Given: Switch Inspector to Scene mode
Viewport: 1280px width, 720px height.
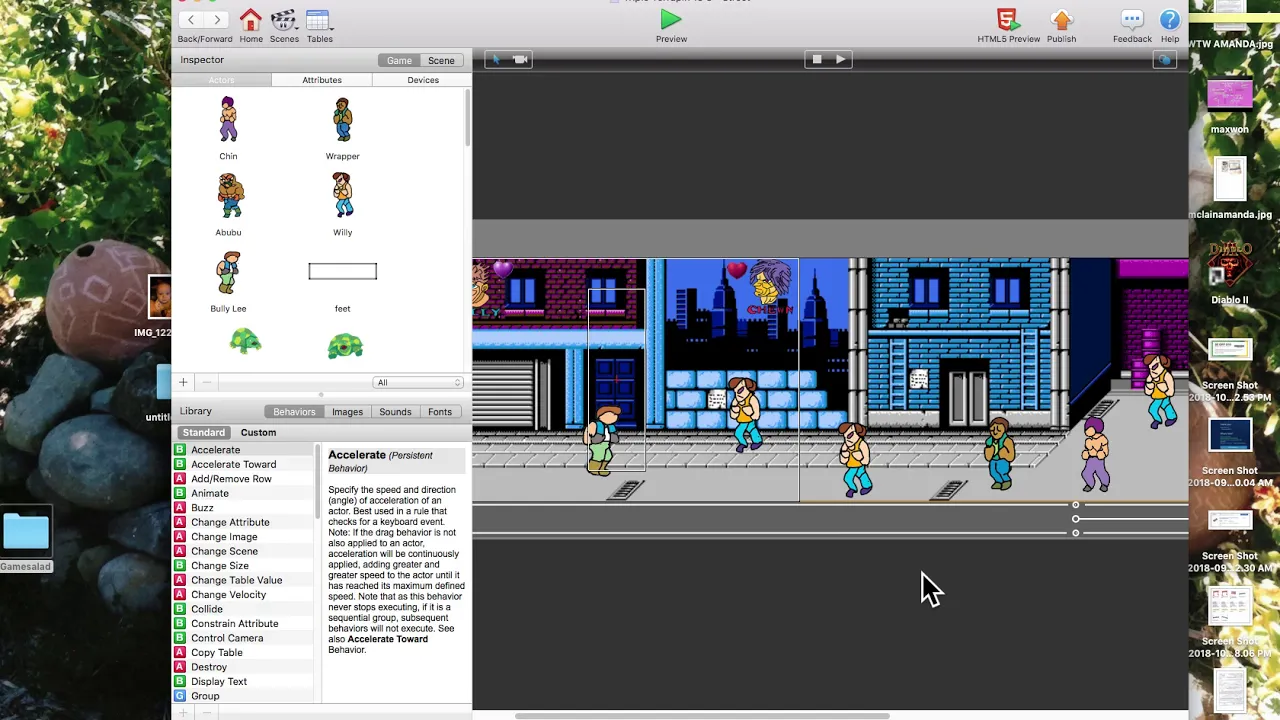Looking at the screenshot, I should click(x=441, y=60).
